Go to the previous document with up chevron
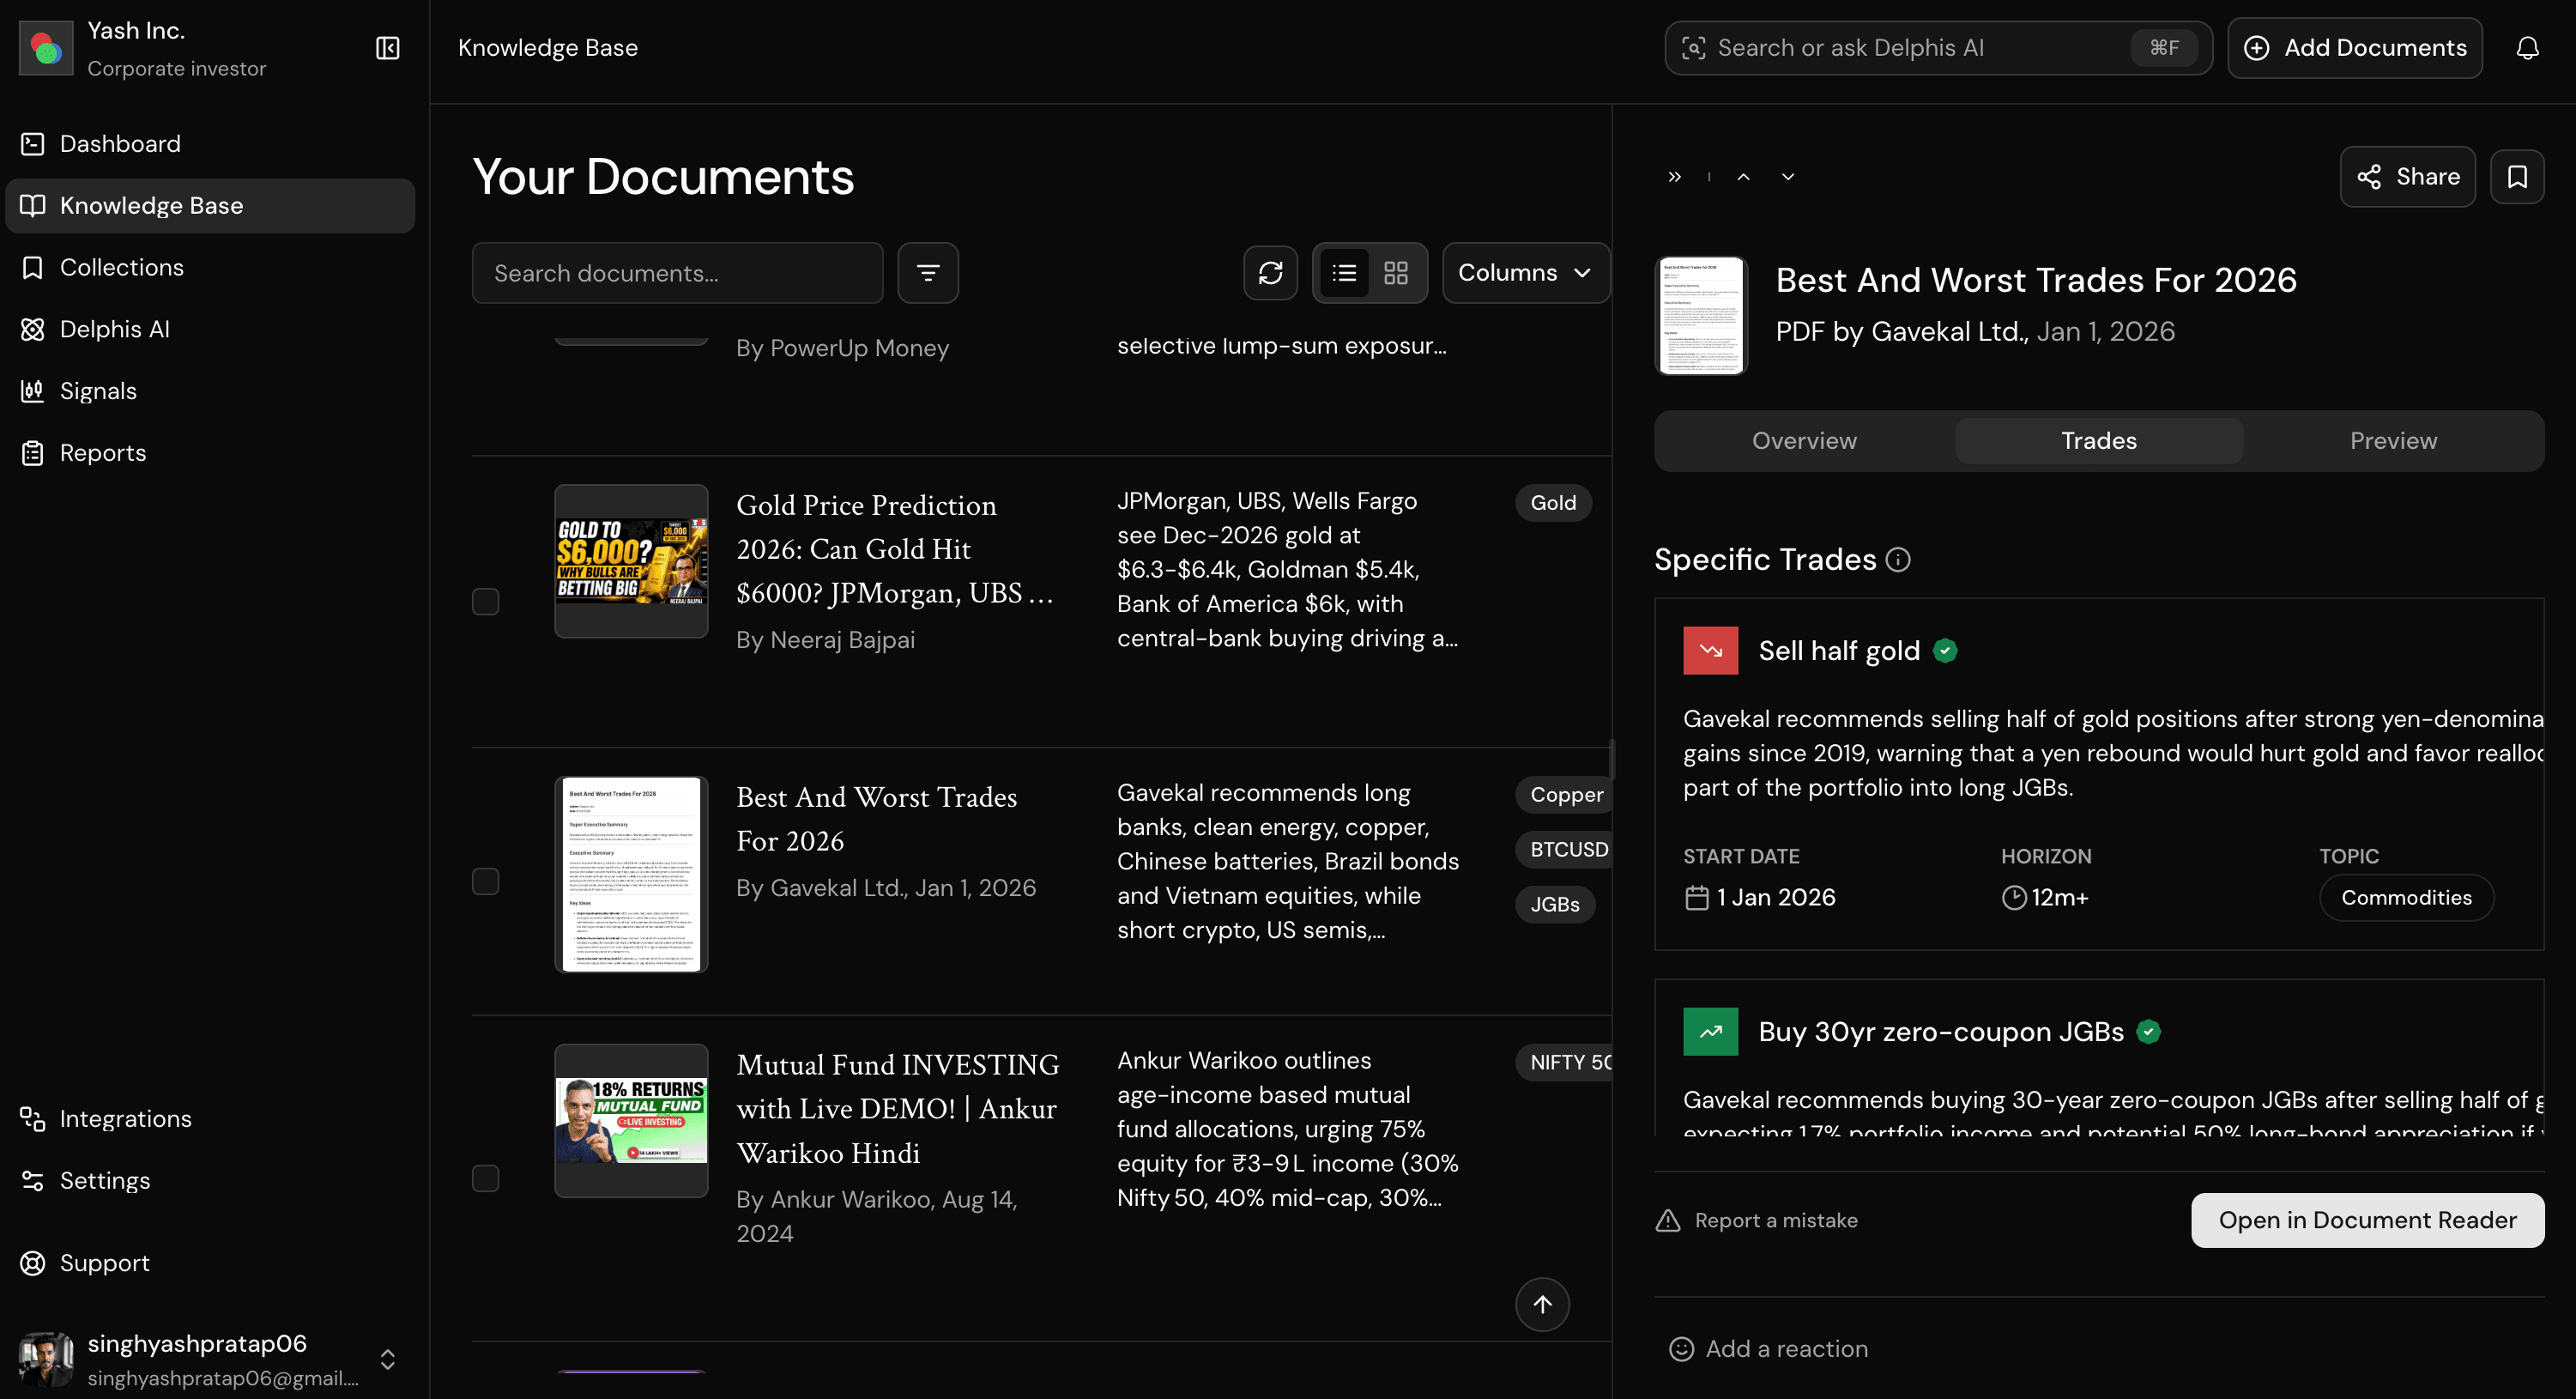This screenshot has height=1399, width=2576. coord(1743,177)
